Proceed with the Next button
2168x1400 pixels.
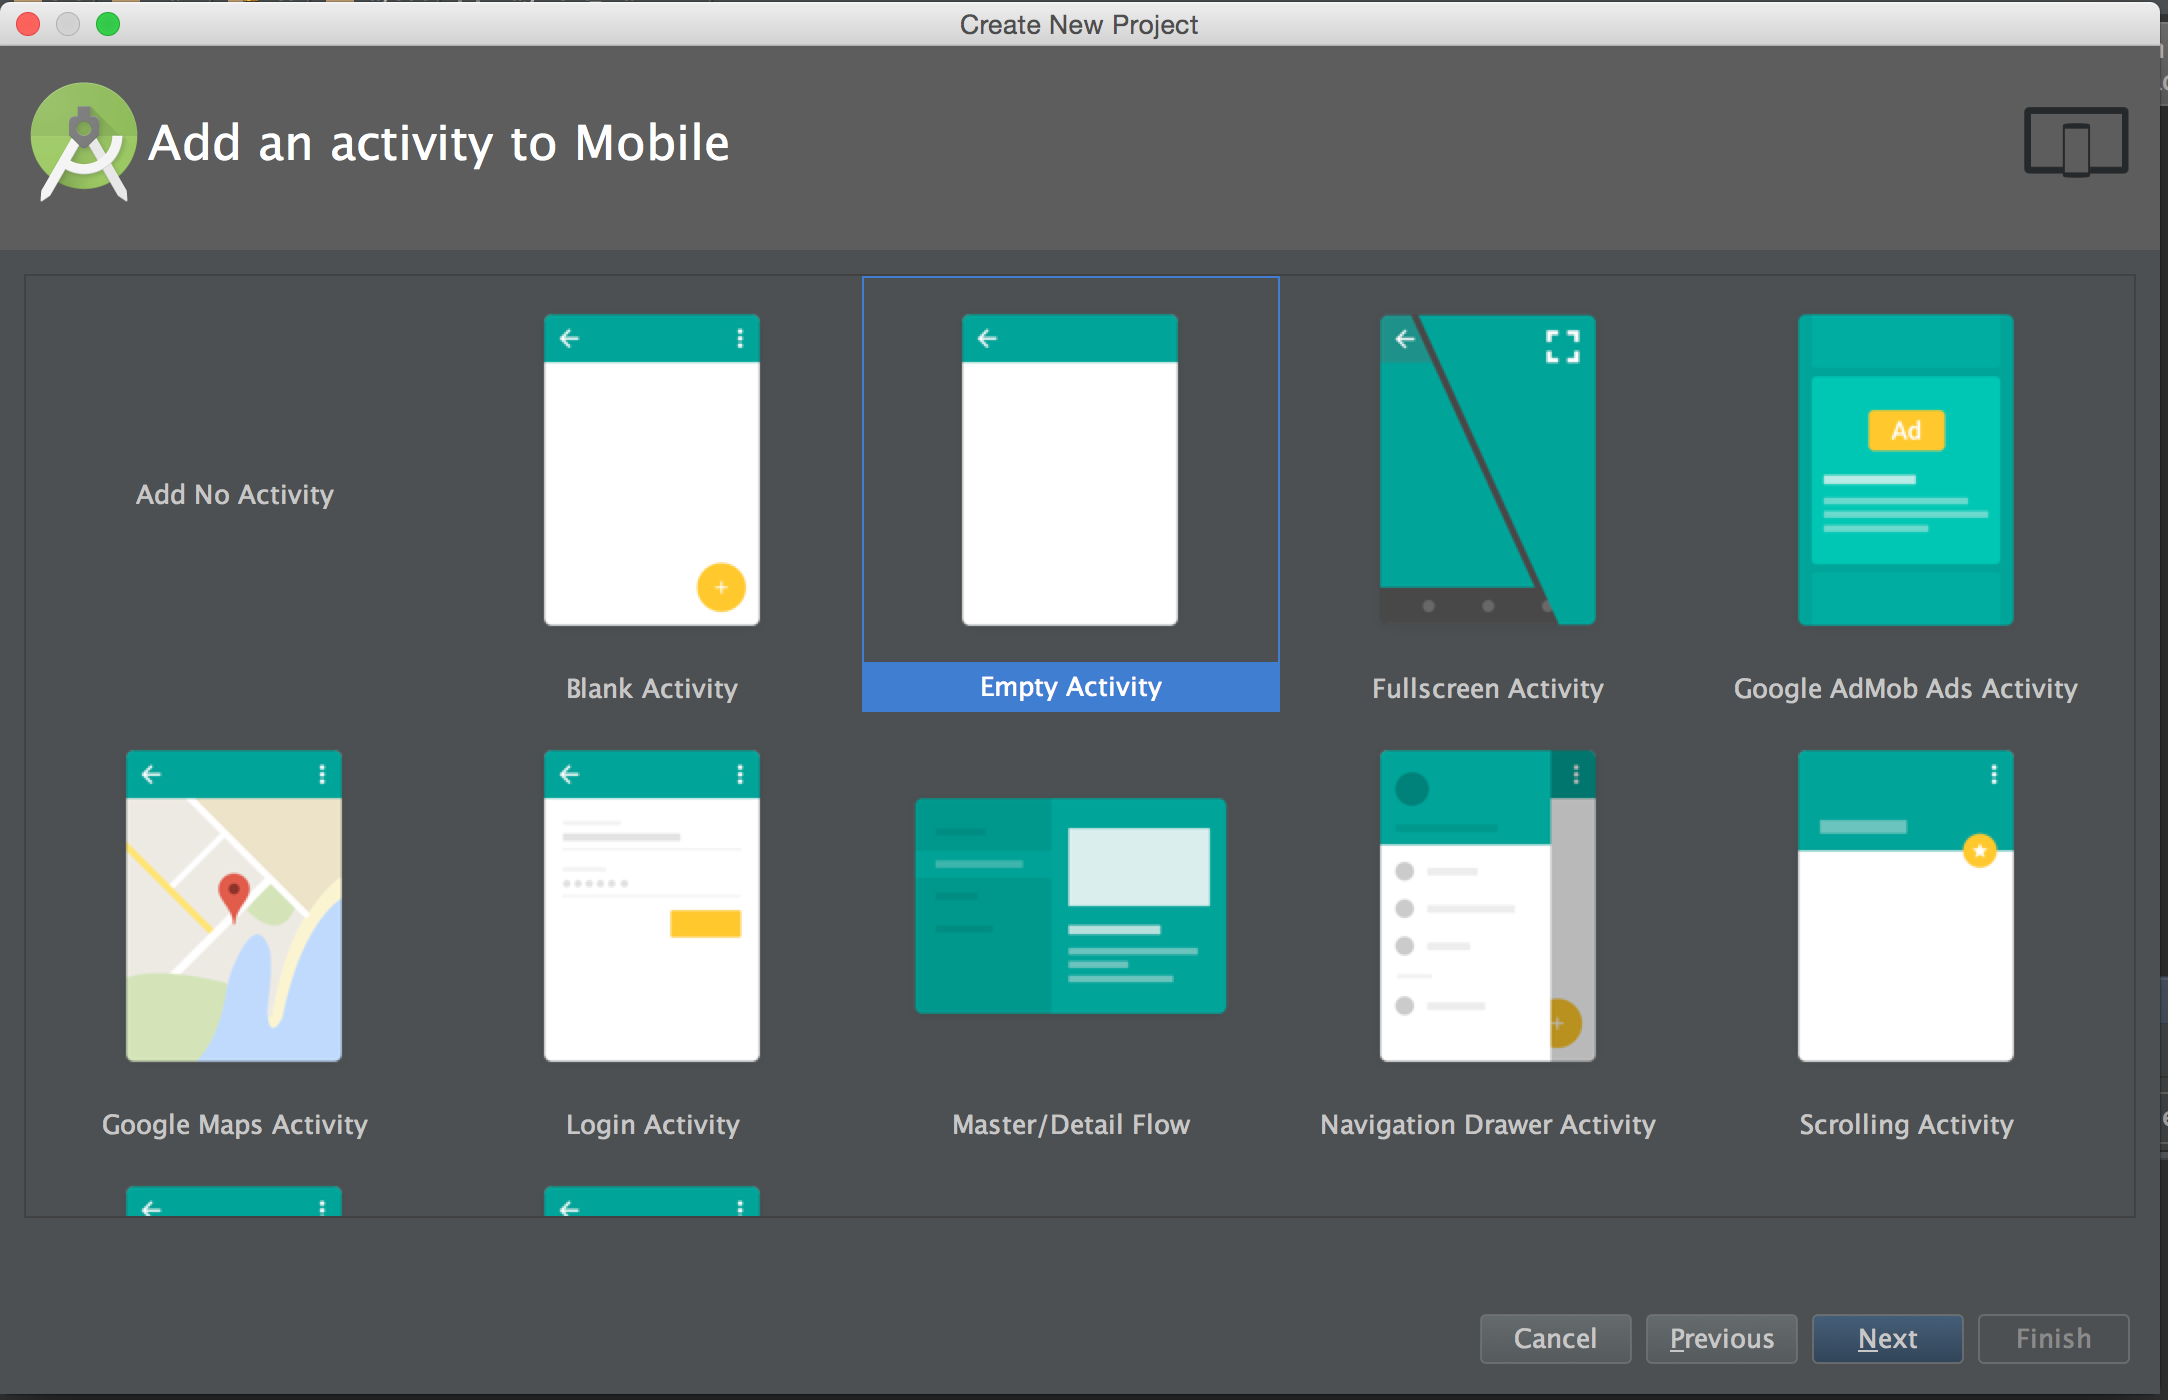pos(1887,1338)
